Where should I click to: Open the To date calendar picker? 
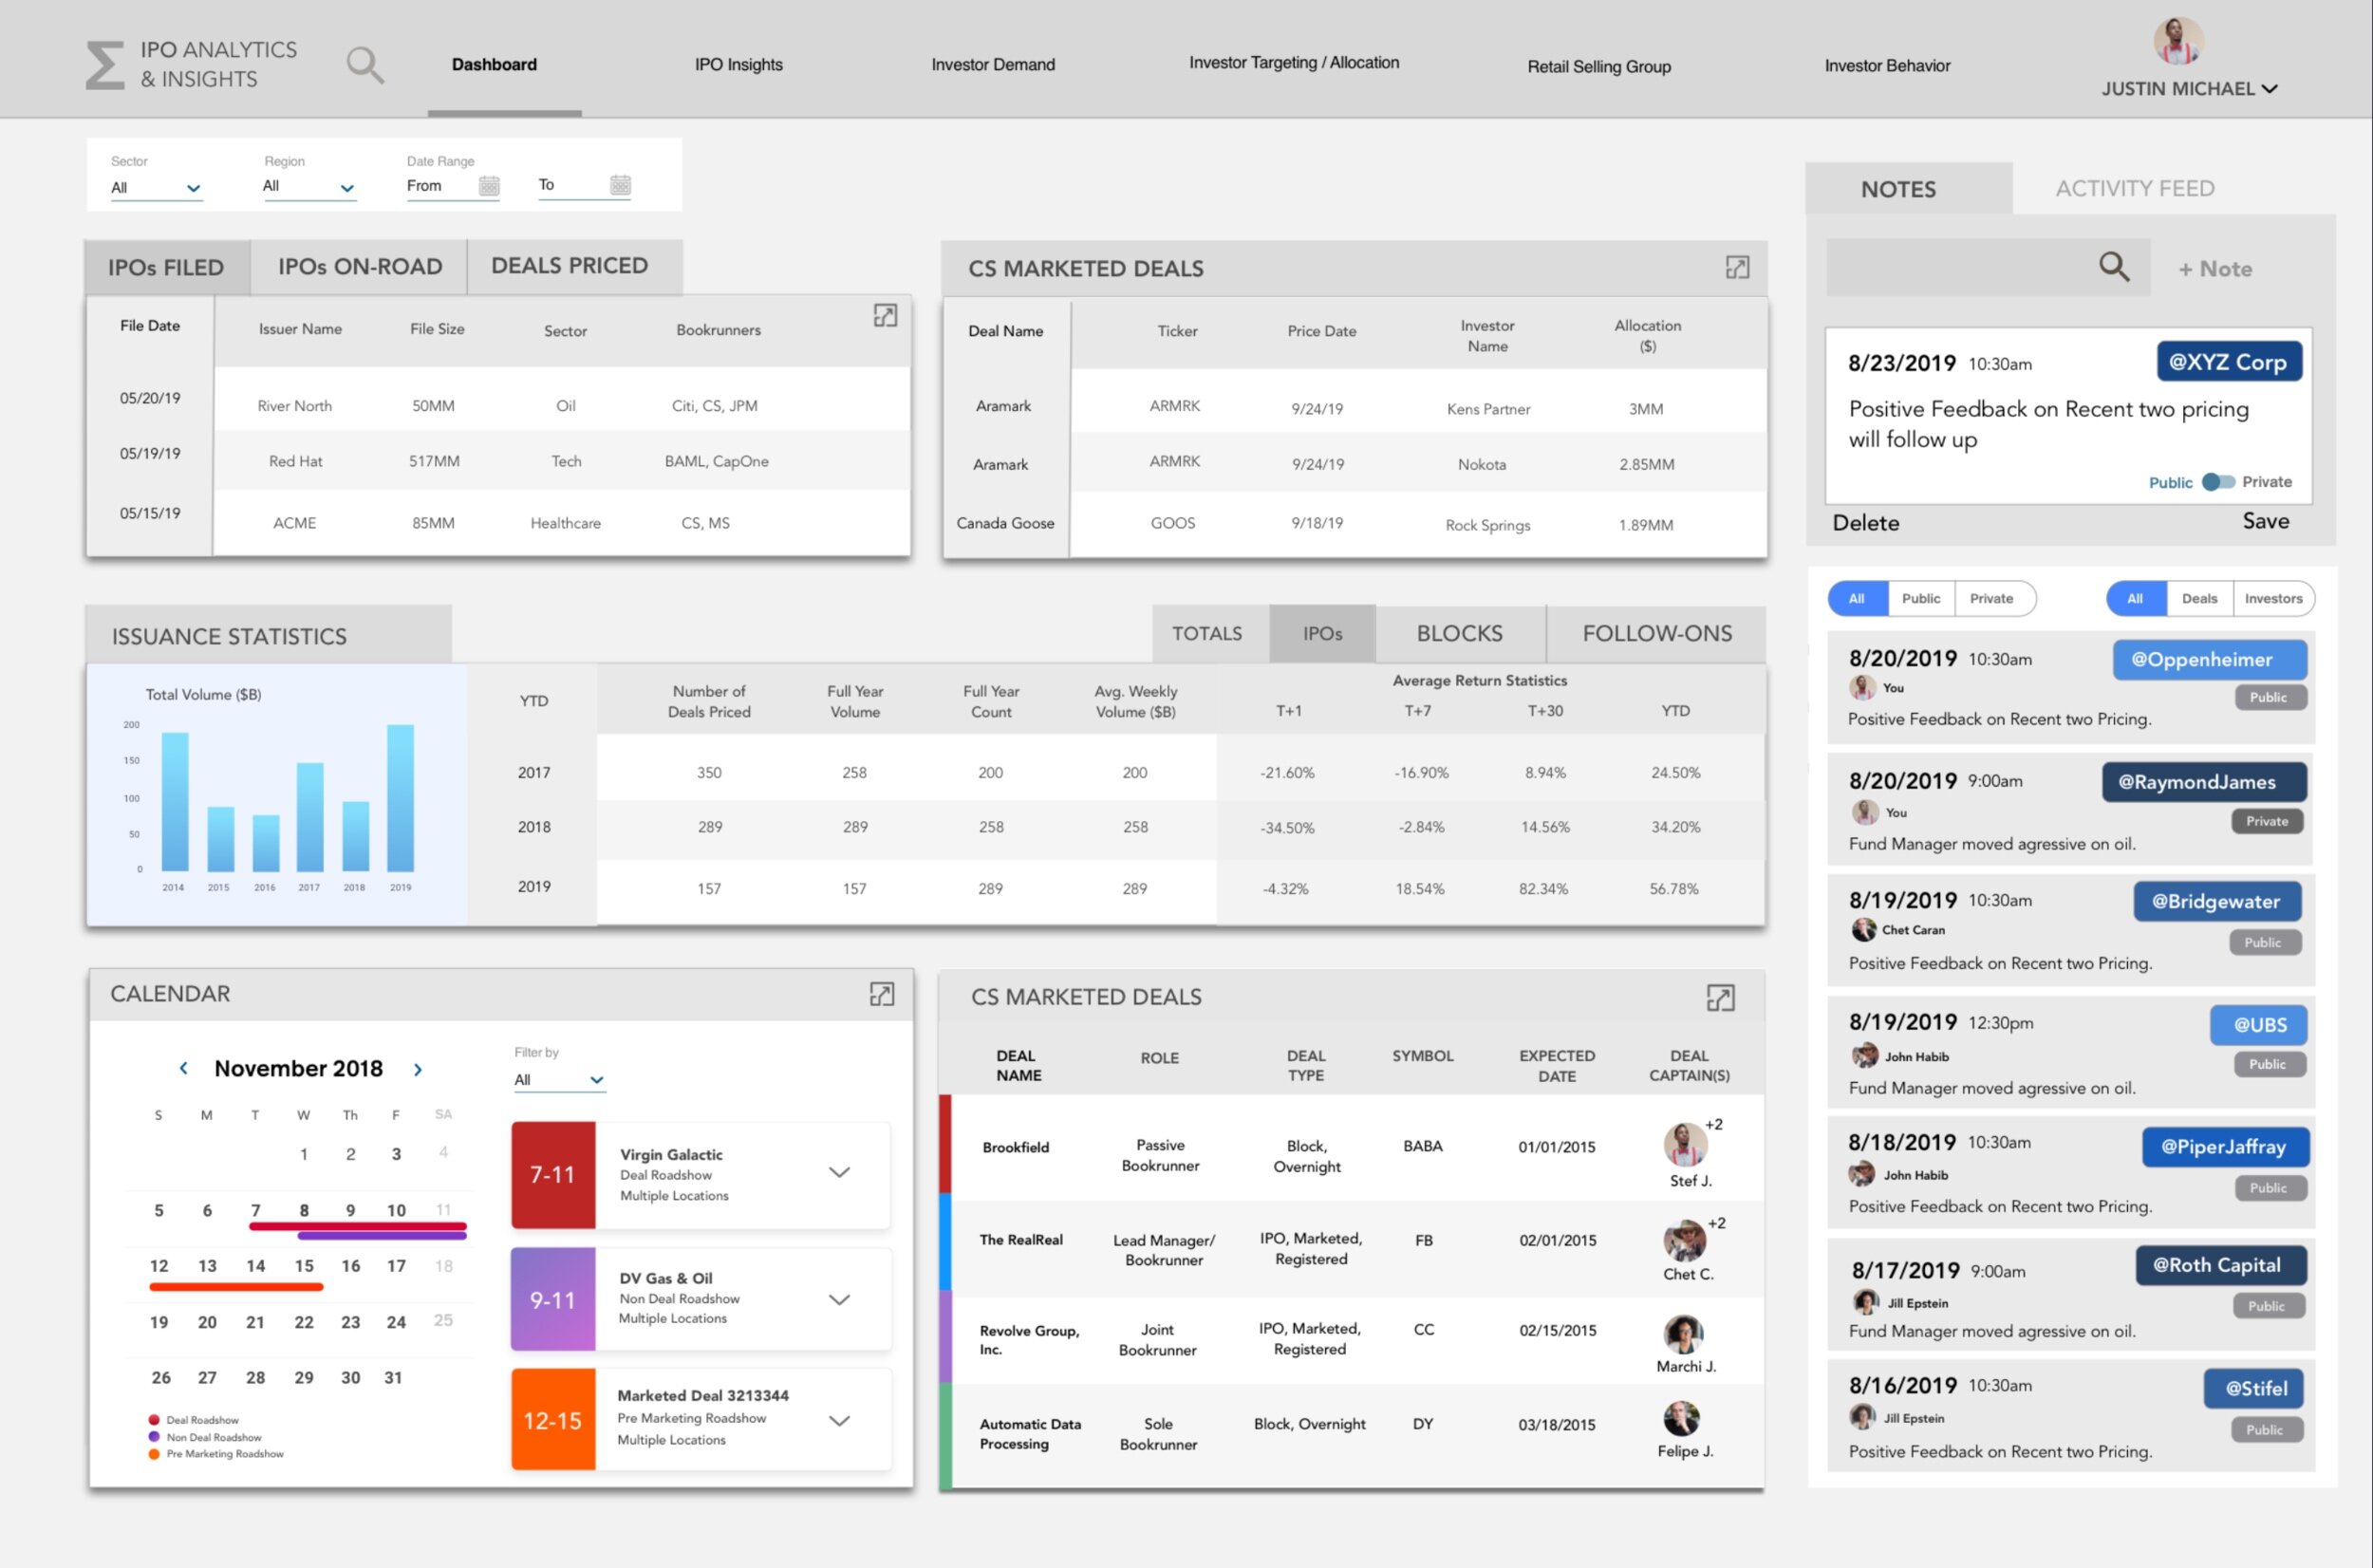click(x=620, y=185)
